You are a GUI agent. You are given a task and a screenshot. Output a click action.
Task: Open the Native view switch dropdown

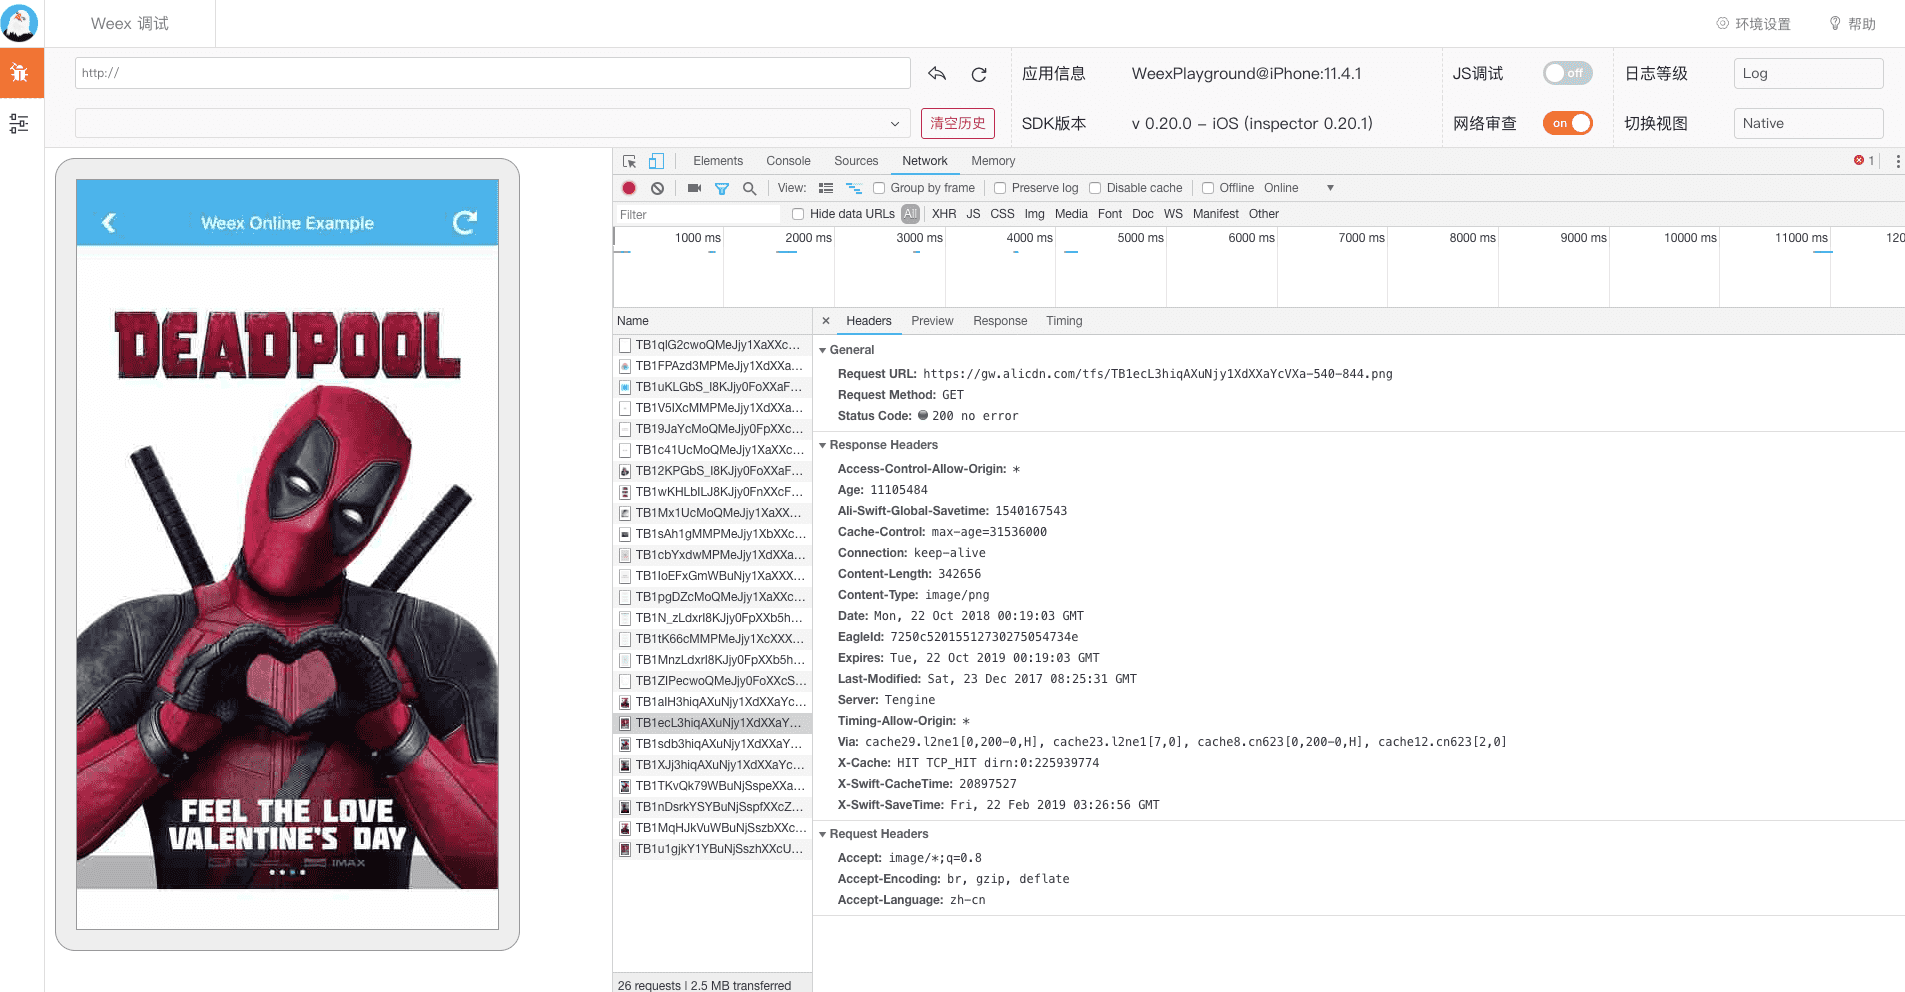[x=1808, y=123]
